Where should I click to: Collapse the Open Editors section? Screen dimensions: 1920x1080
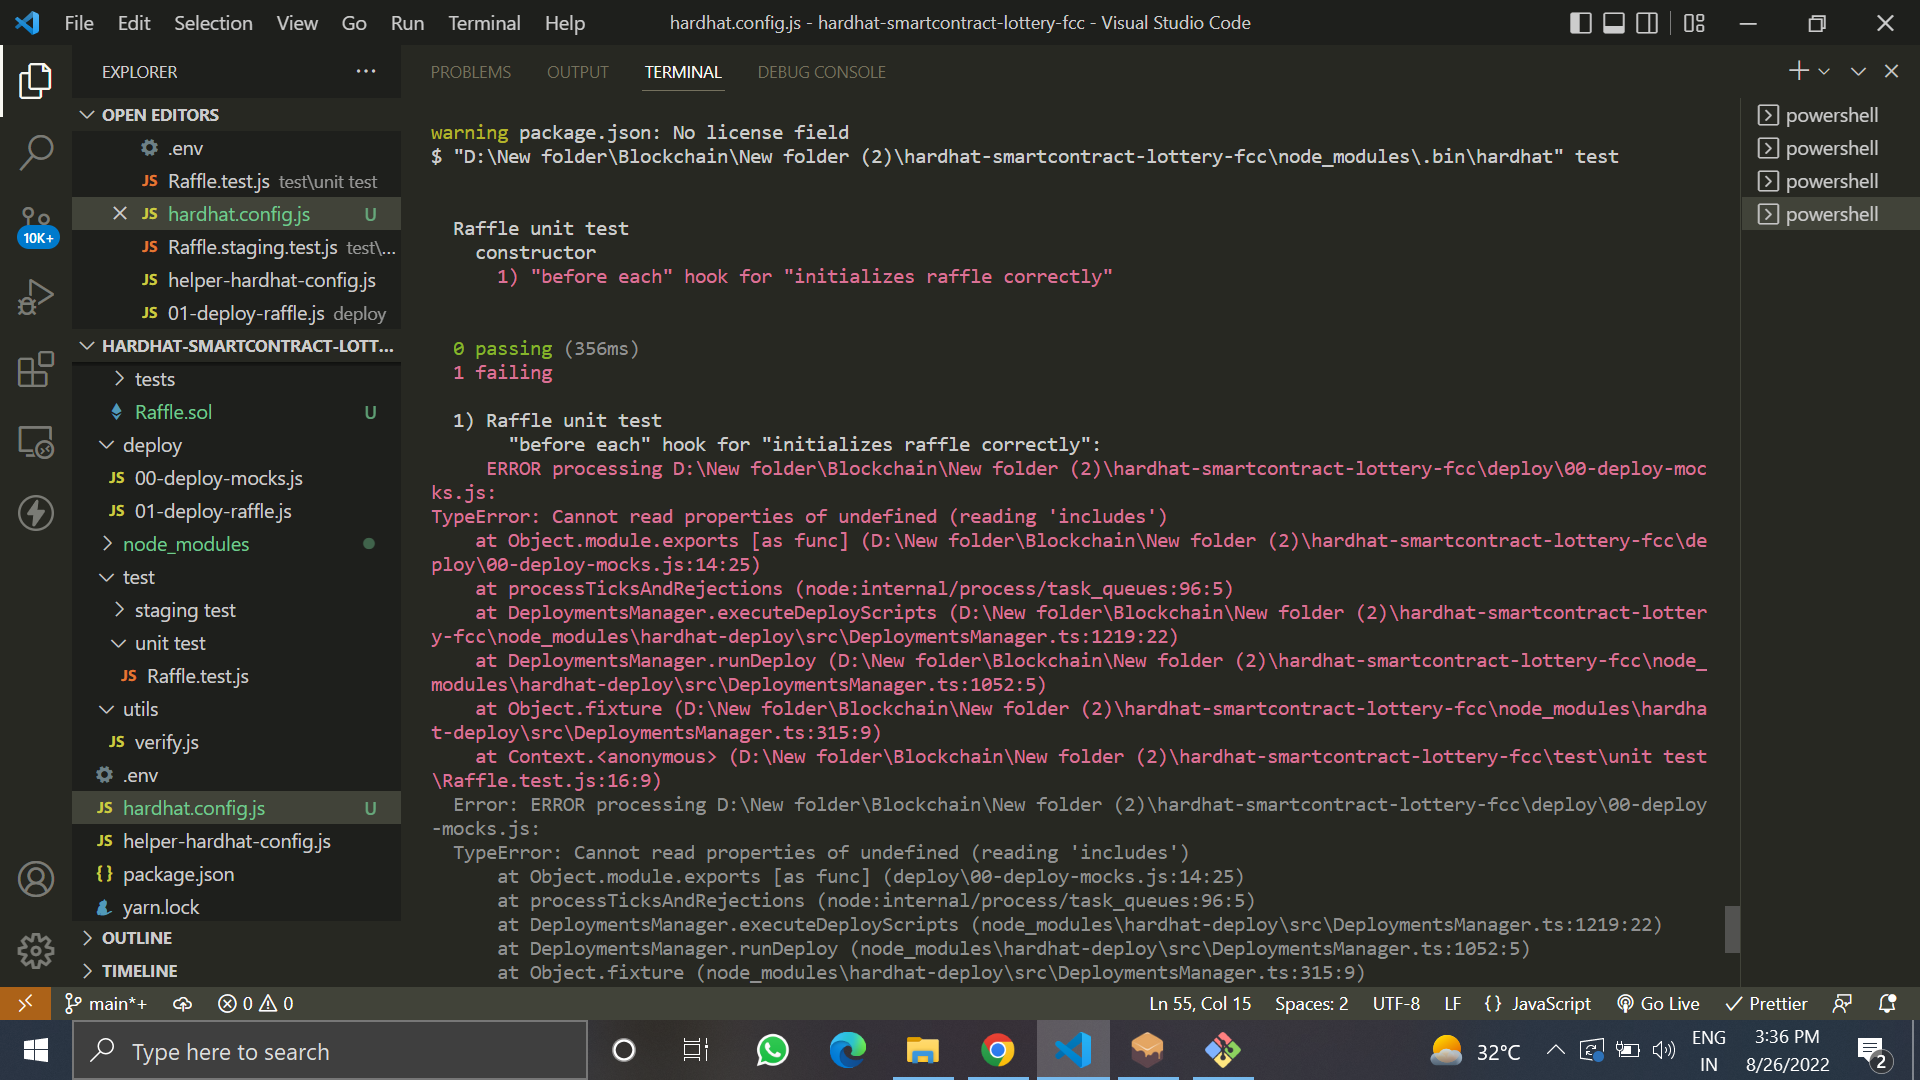point(236,115)
